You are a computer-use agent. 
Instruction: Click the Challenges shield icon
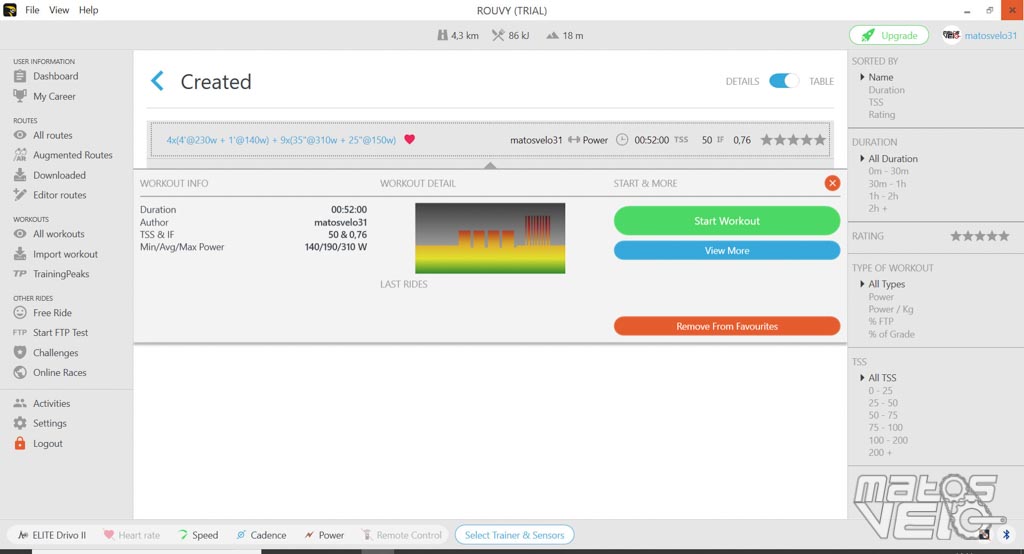click(20, 353)
